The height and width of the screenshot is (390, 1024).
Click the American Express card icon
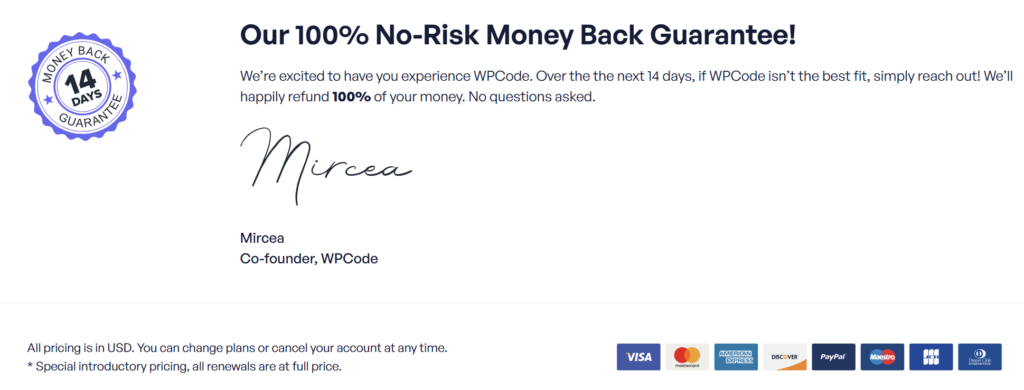coord(736,357)
